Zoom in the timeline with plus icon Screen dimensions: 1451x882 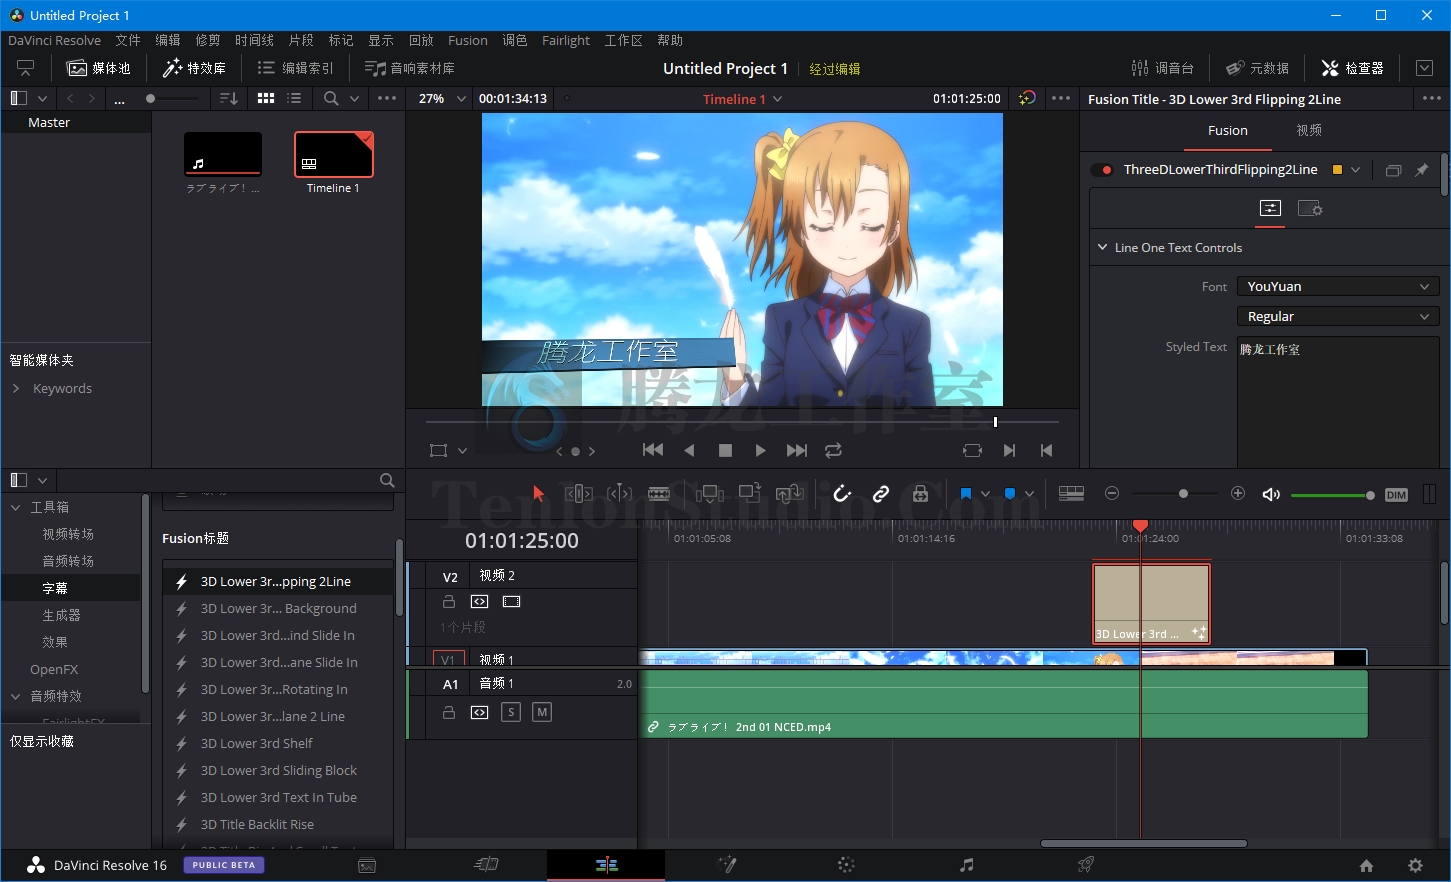tap(1238, 494)
